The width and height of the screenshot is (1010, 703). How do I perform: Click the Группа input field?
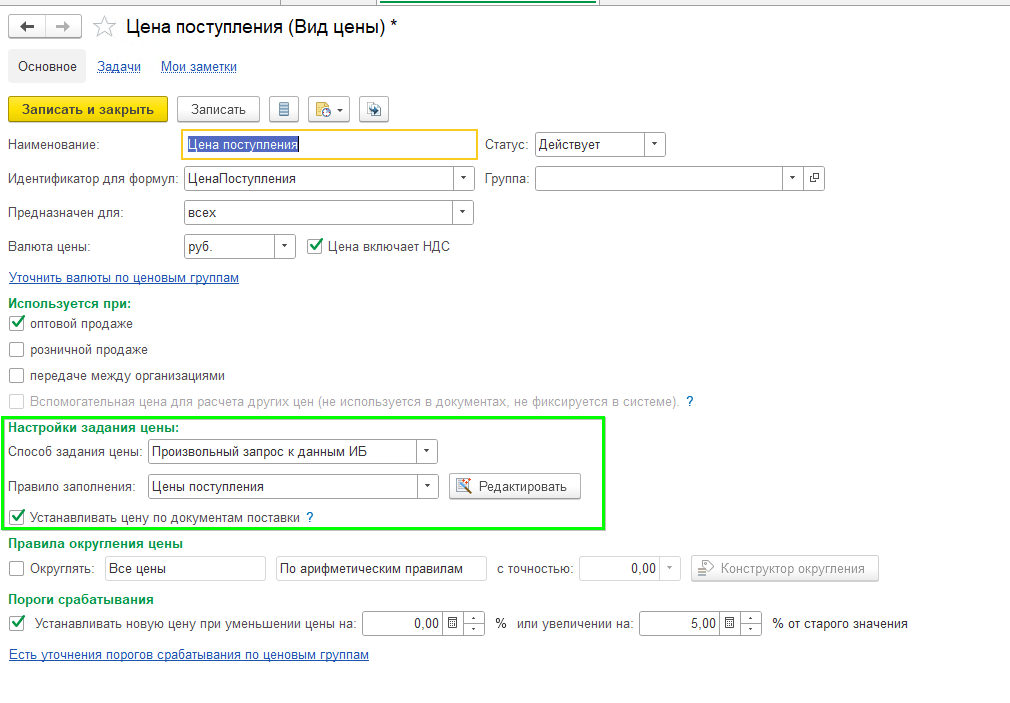(x=659, y=178)
